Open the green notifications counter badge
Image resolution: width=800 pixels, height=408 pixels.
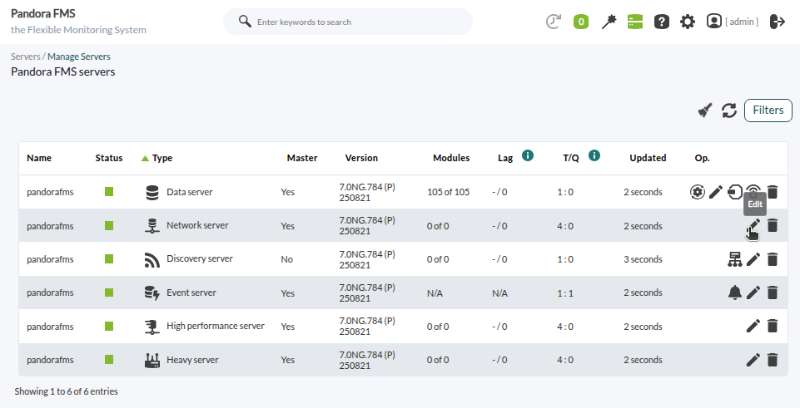pyautogui.click(x=581, y=21)
